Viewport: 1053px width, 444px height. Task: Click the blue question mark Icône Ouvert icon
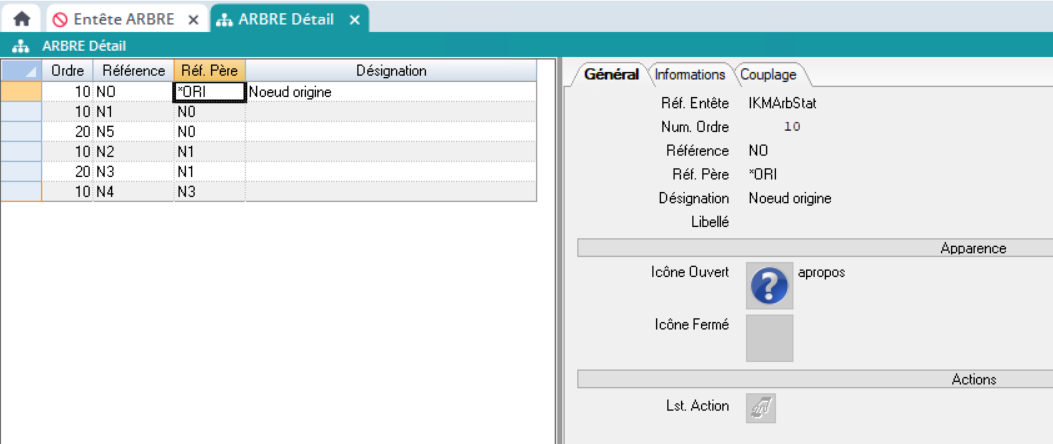(x=769, y=286)
